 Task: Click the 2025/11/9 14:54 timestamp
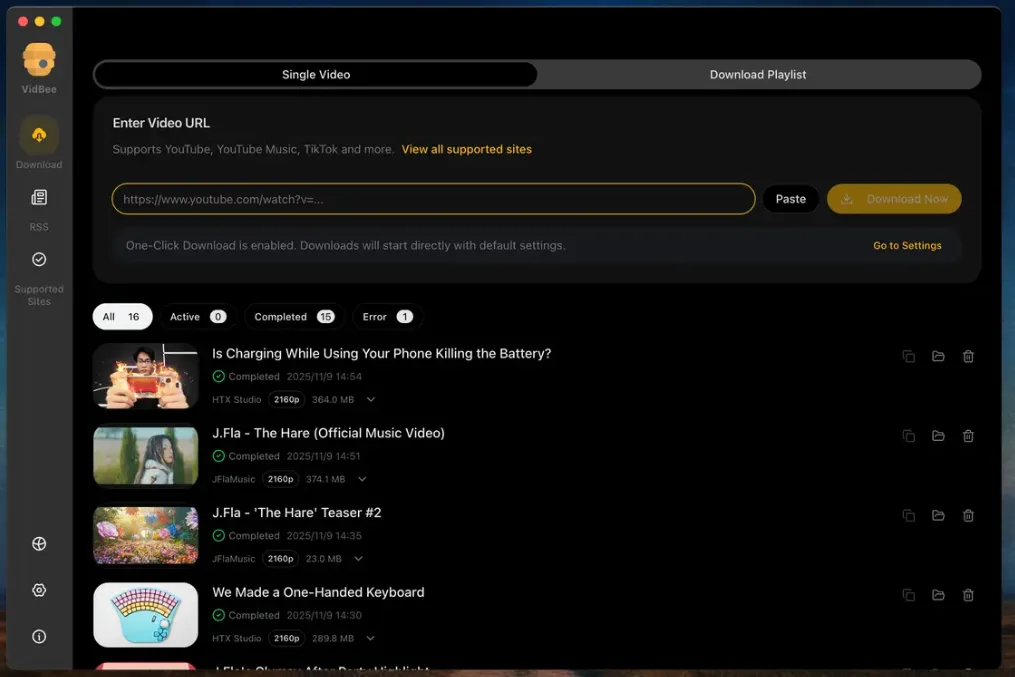(324, 376)
